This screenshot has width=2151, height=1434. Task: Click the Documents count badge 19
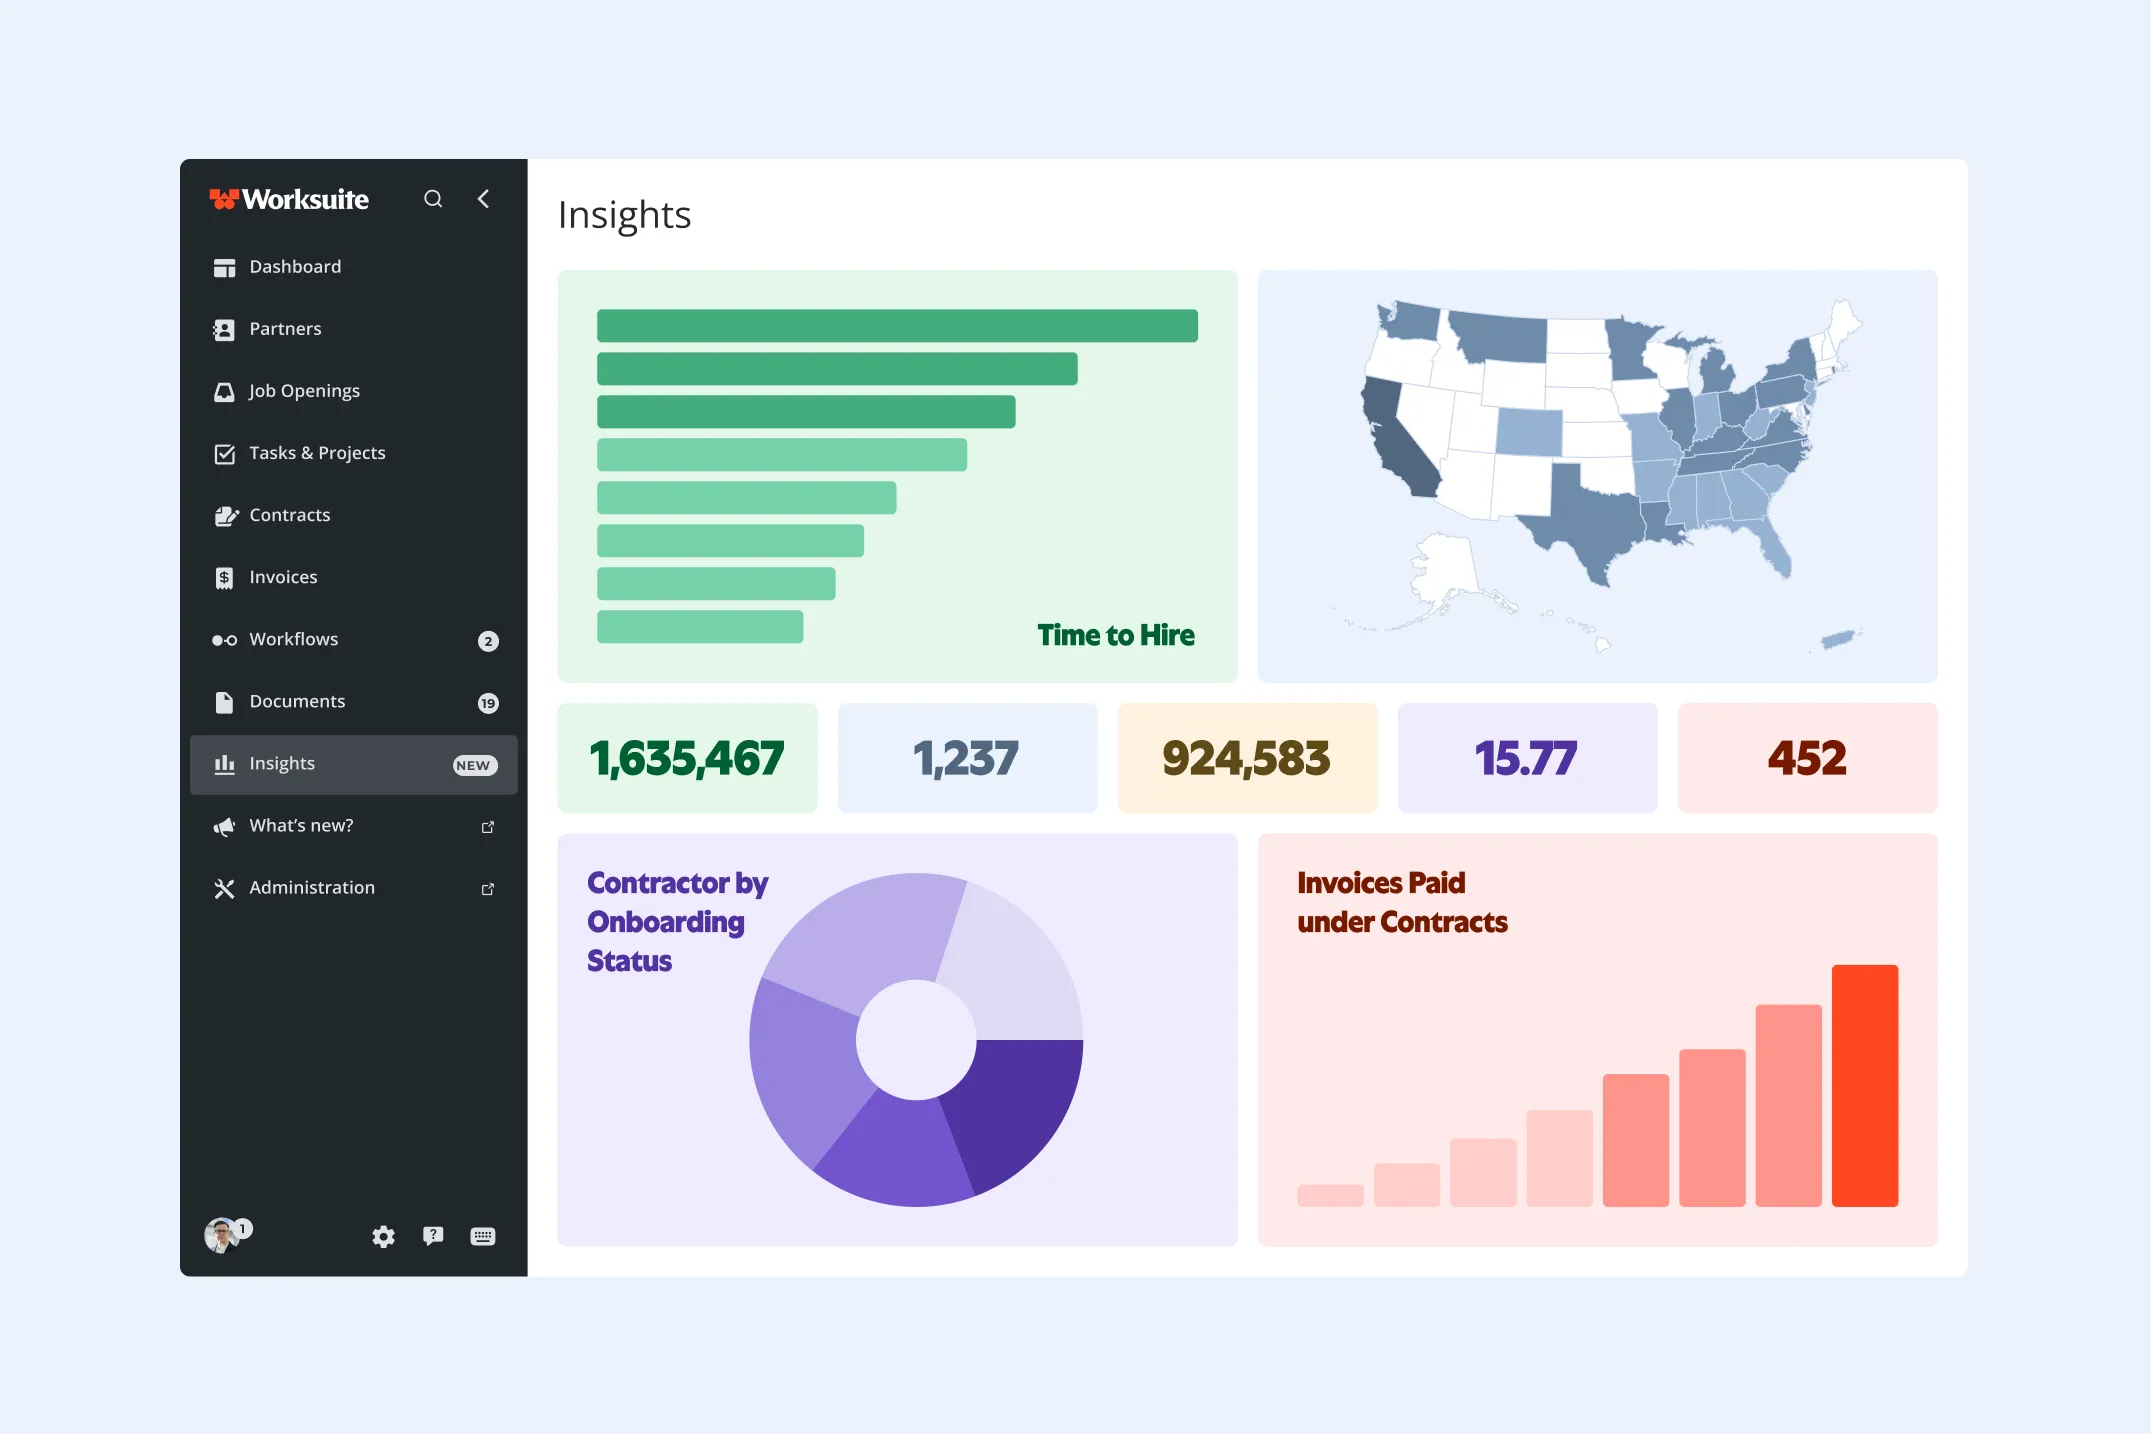488,703
